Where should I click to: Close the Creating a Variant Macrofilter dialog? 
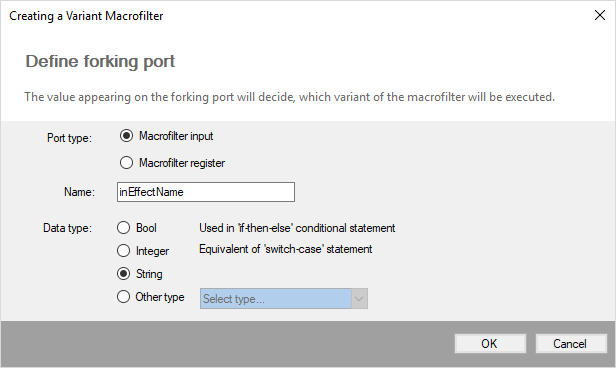[x=600, y=15]
